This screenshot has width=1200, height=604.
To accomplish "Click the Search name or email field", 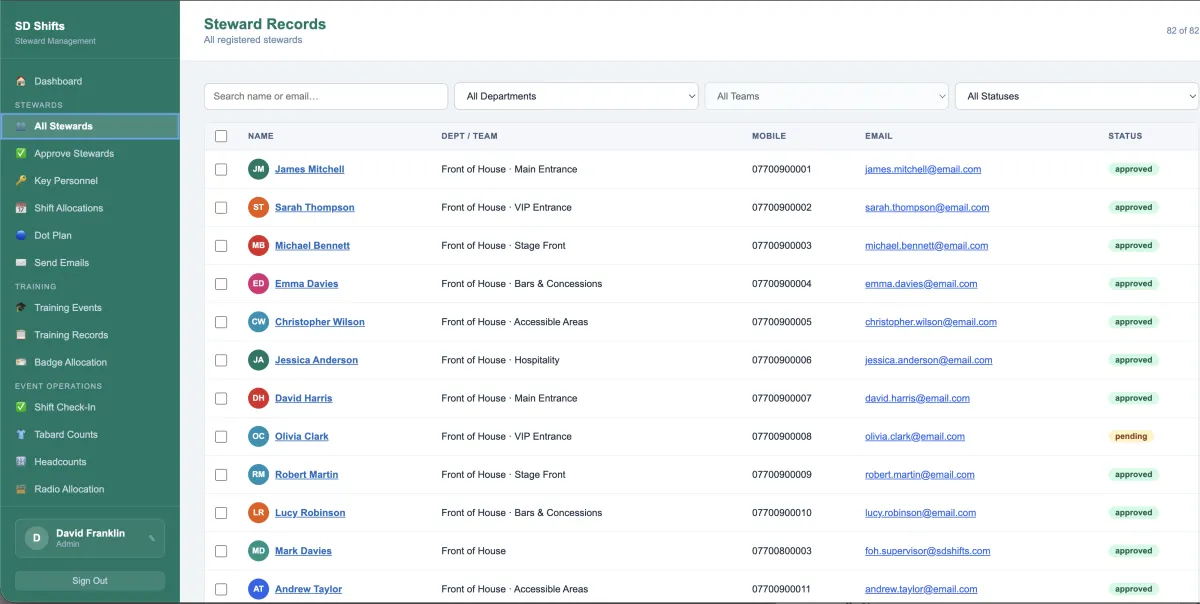I will (326, 96).
